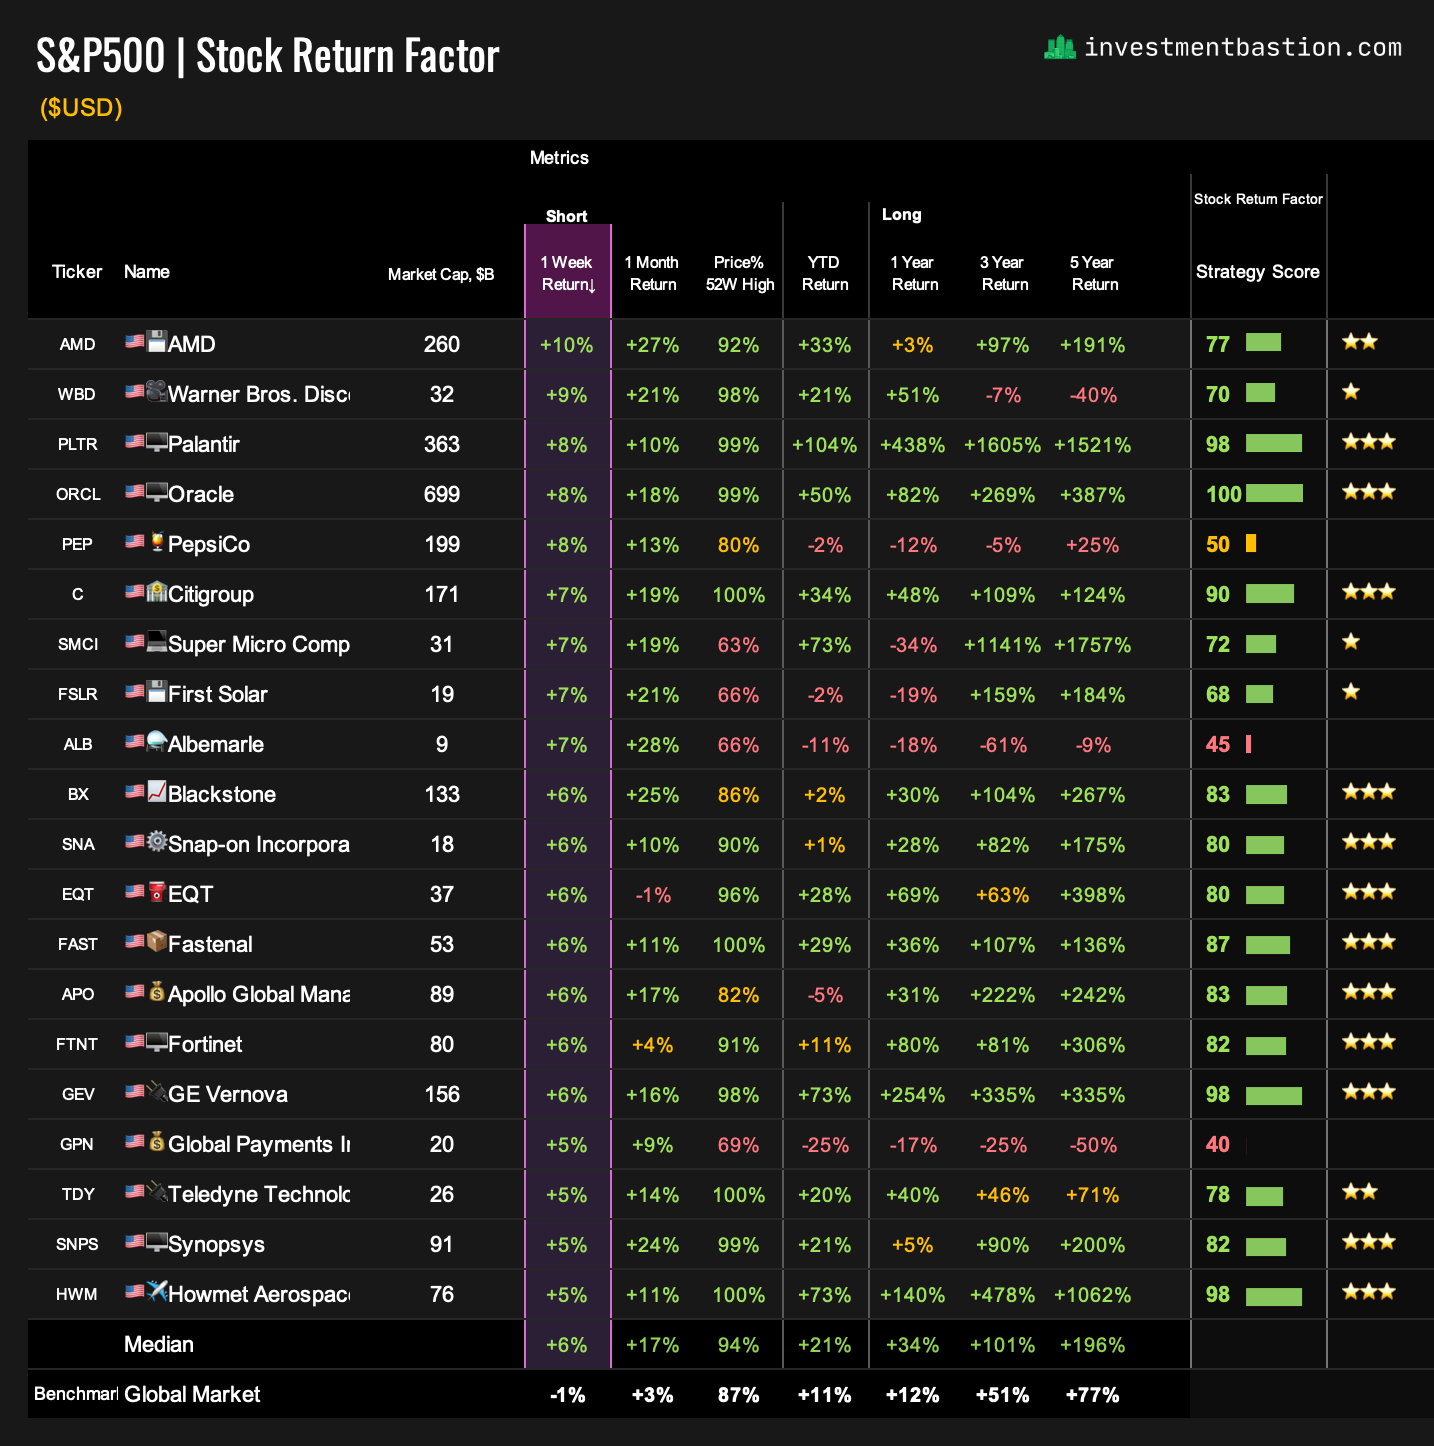The image size is (1434, 1446).
Task: Click Palantir's market cap value 363
Action: 441,444
